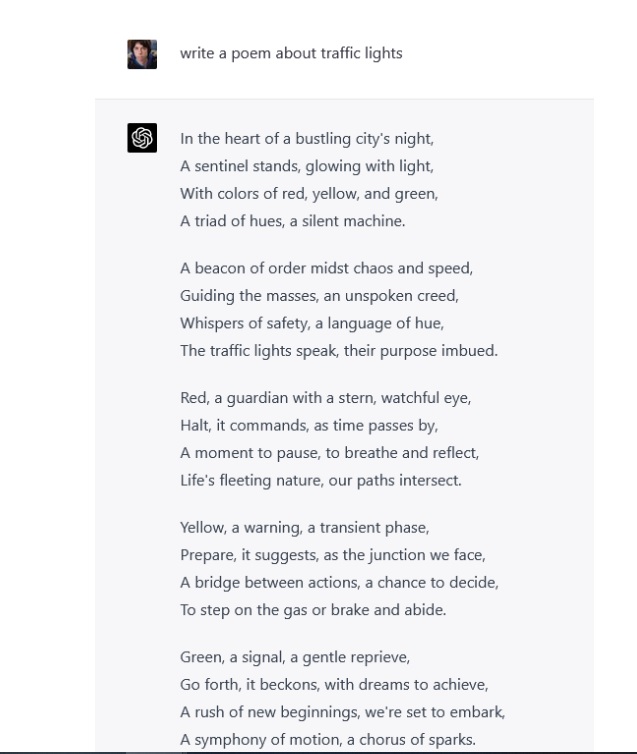Click the line 'In the heart of a bustling city's night'
The width and height of the screenshot is (637, 754).
pyautogui.click(x=307, y=138)
